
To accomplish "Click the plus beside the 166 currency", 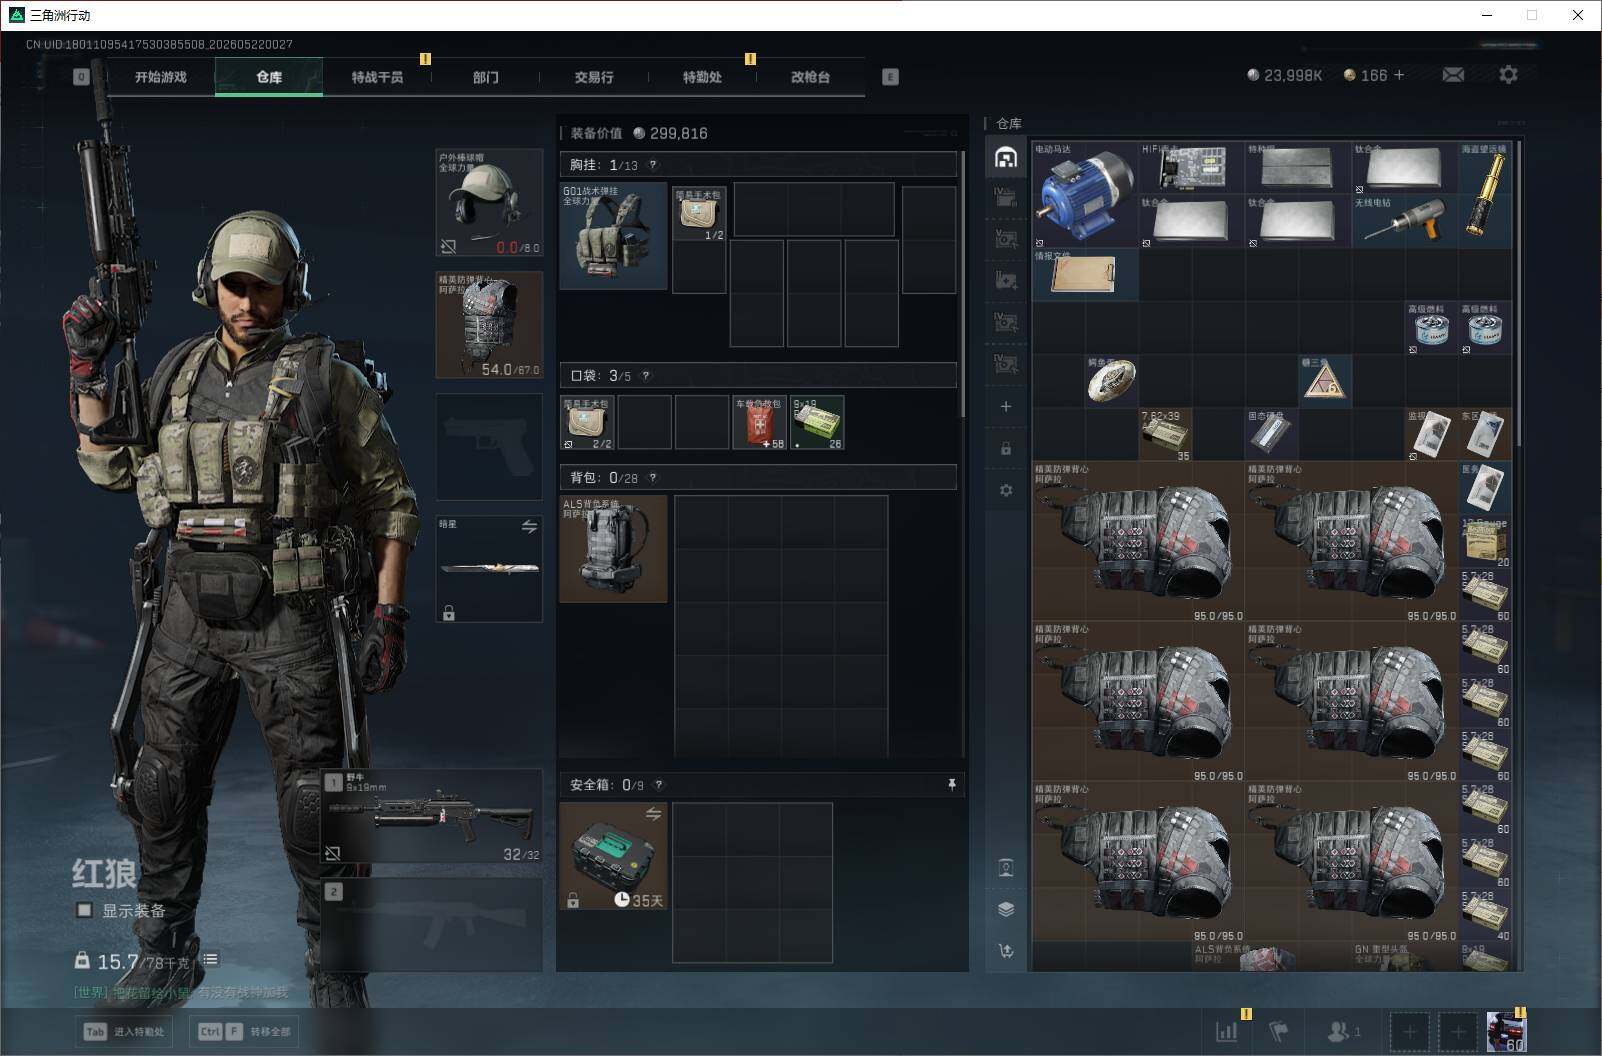I will click(1399, 75).
